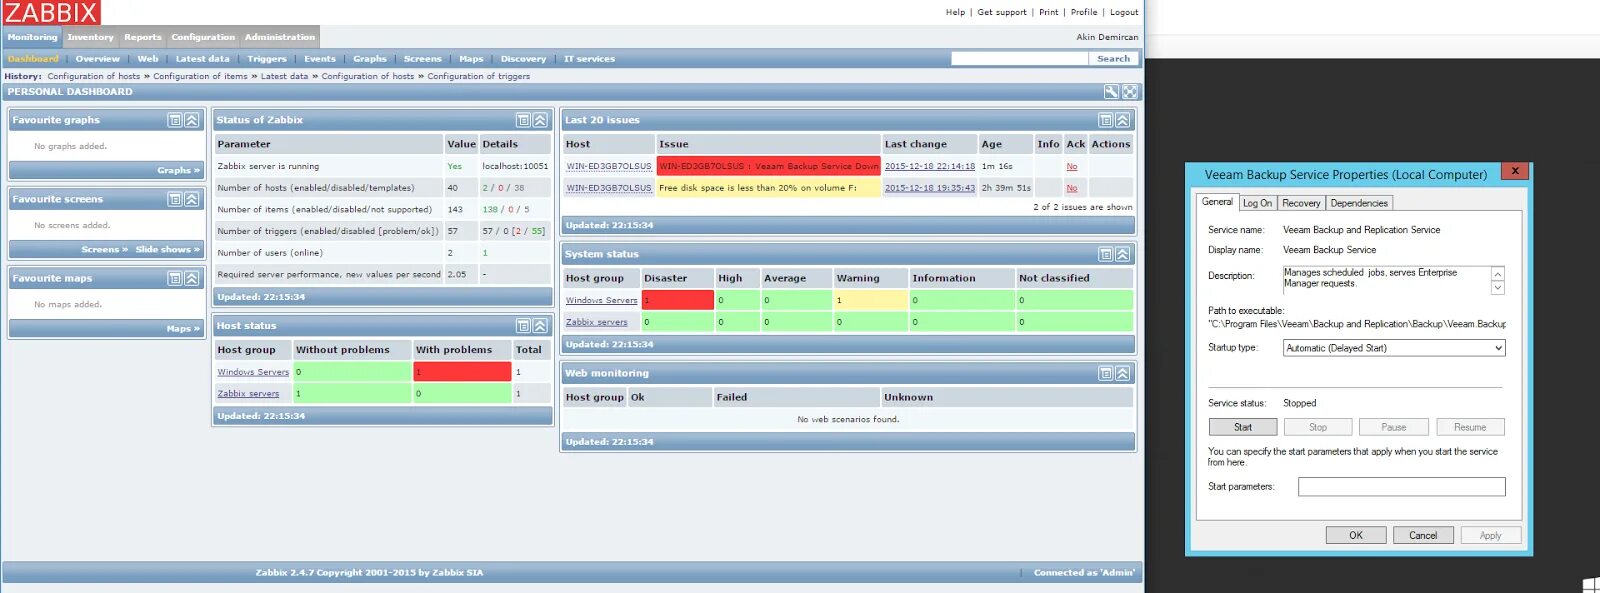Click Windows Servers in System status
Viewport: 1600px width, 593px height.
coord(601,300)
